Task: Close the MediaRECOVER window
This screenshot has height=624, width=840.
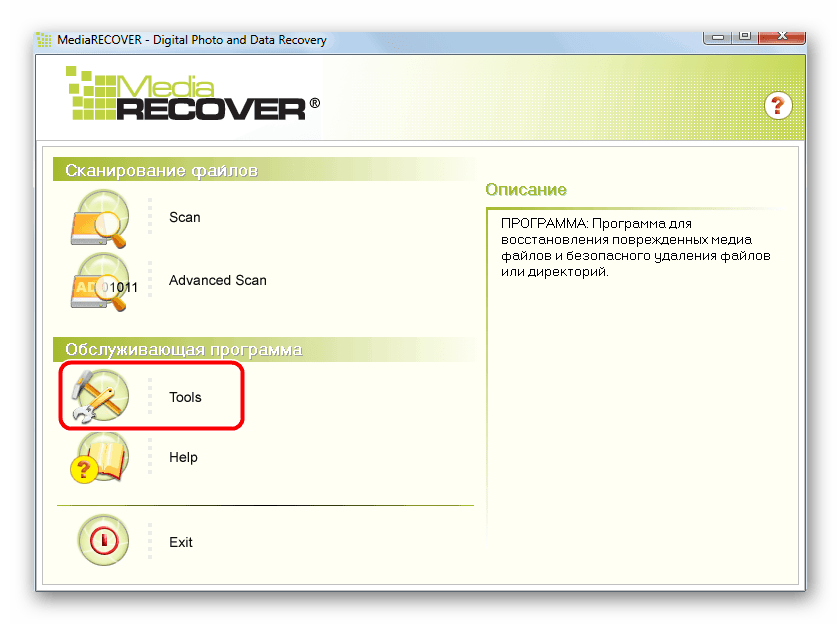Action: 782,36
